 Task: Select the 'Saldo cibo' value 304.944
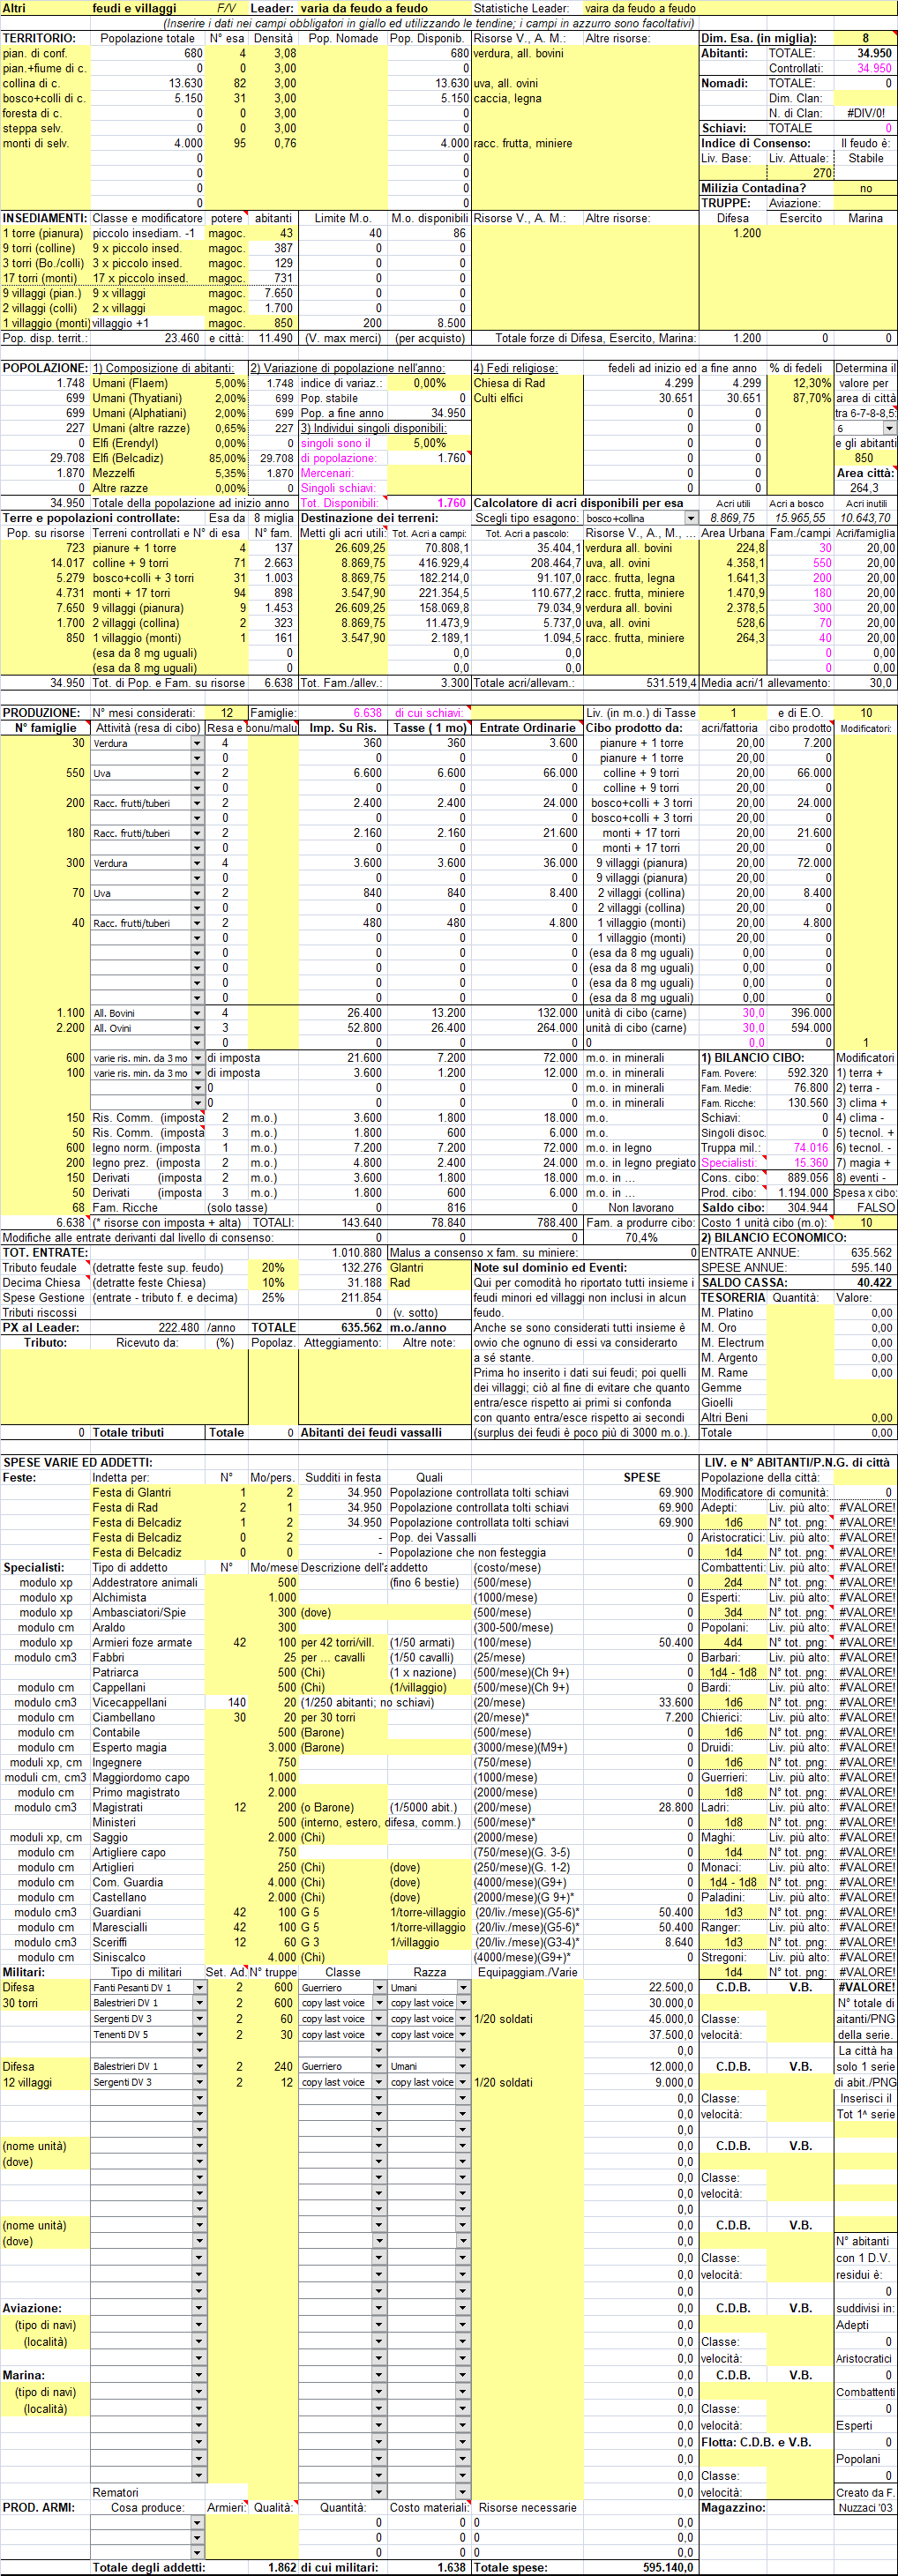(x=800, y=1208)
